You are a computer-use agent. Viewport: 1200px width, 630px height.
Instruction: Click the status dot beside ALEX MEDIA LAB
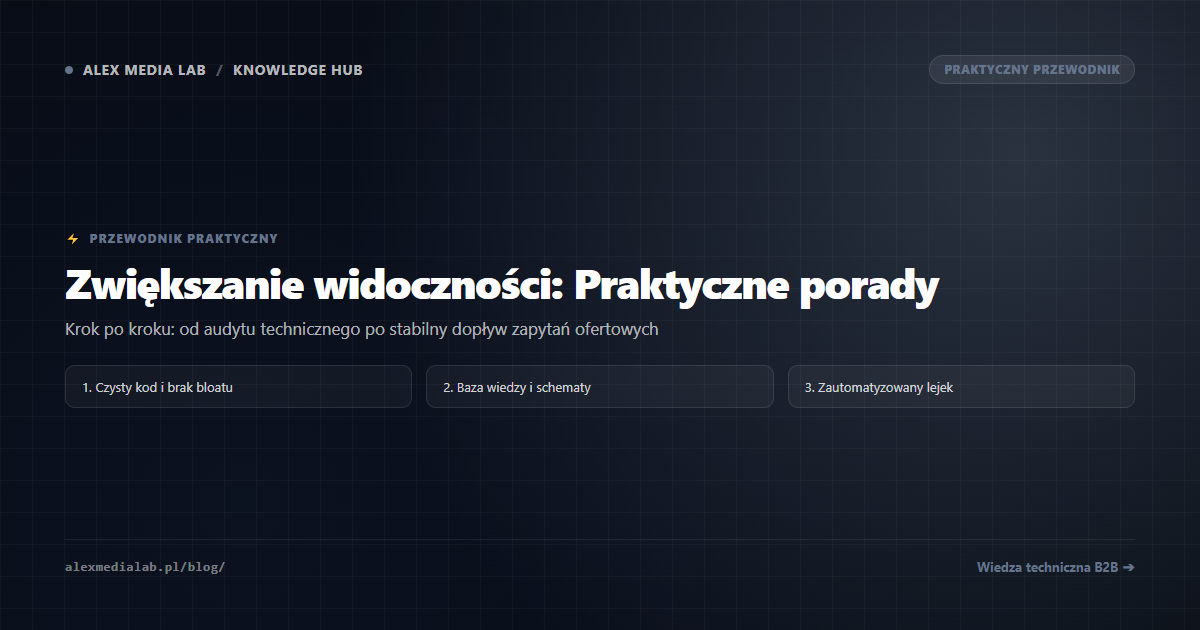[x=69, y=70]
